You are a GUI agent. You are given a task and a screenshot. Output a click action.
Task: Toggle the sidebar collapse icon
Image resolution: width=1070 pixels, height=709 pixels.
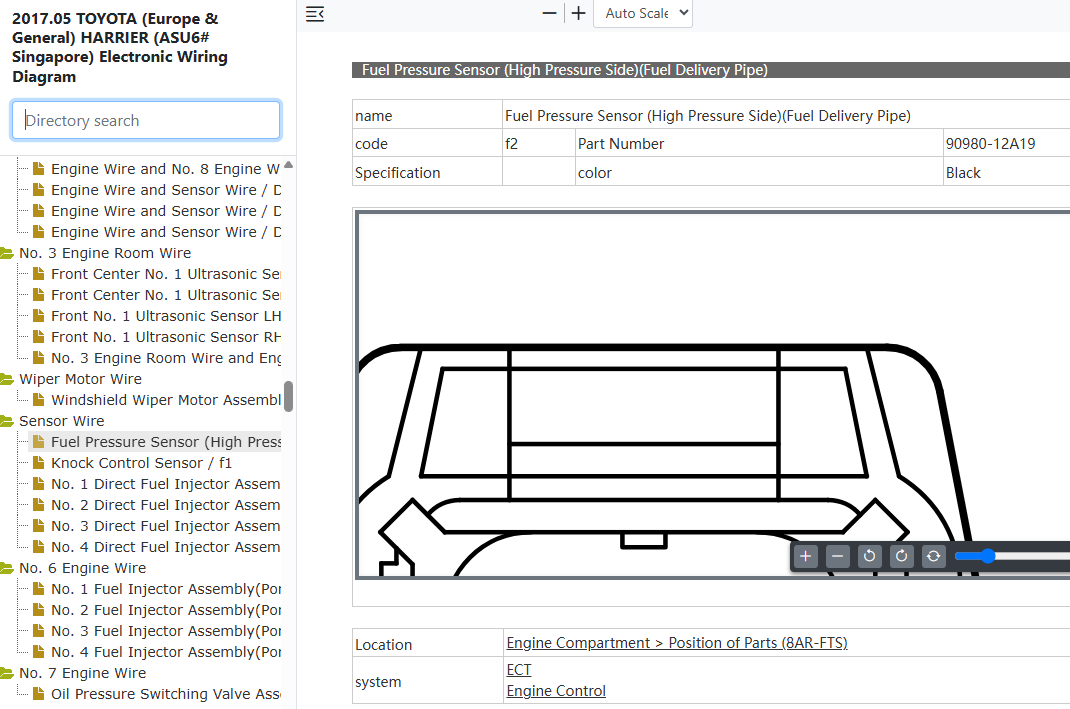click(x=315, y=14)
